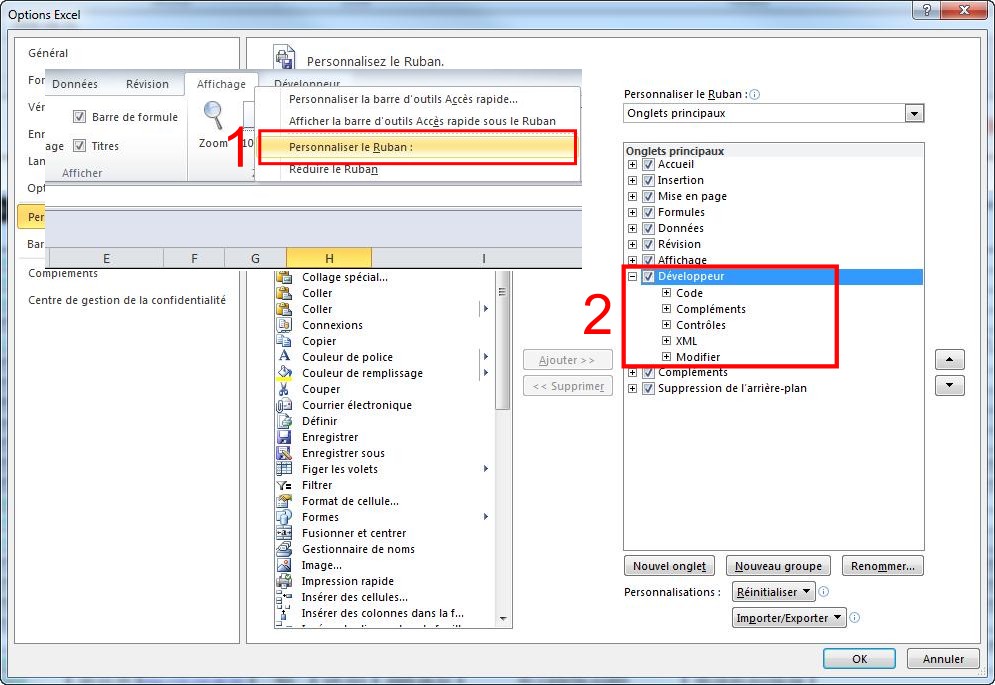
Task: Click the scissors icon next to Couper
Action: point(284,389)
